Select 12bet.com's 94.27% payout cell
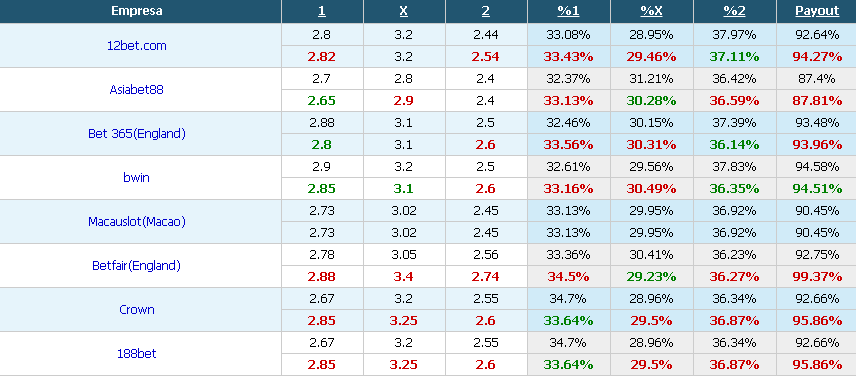This screenshot has height=376, width=856. click(817, 57)
